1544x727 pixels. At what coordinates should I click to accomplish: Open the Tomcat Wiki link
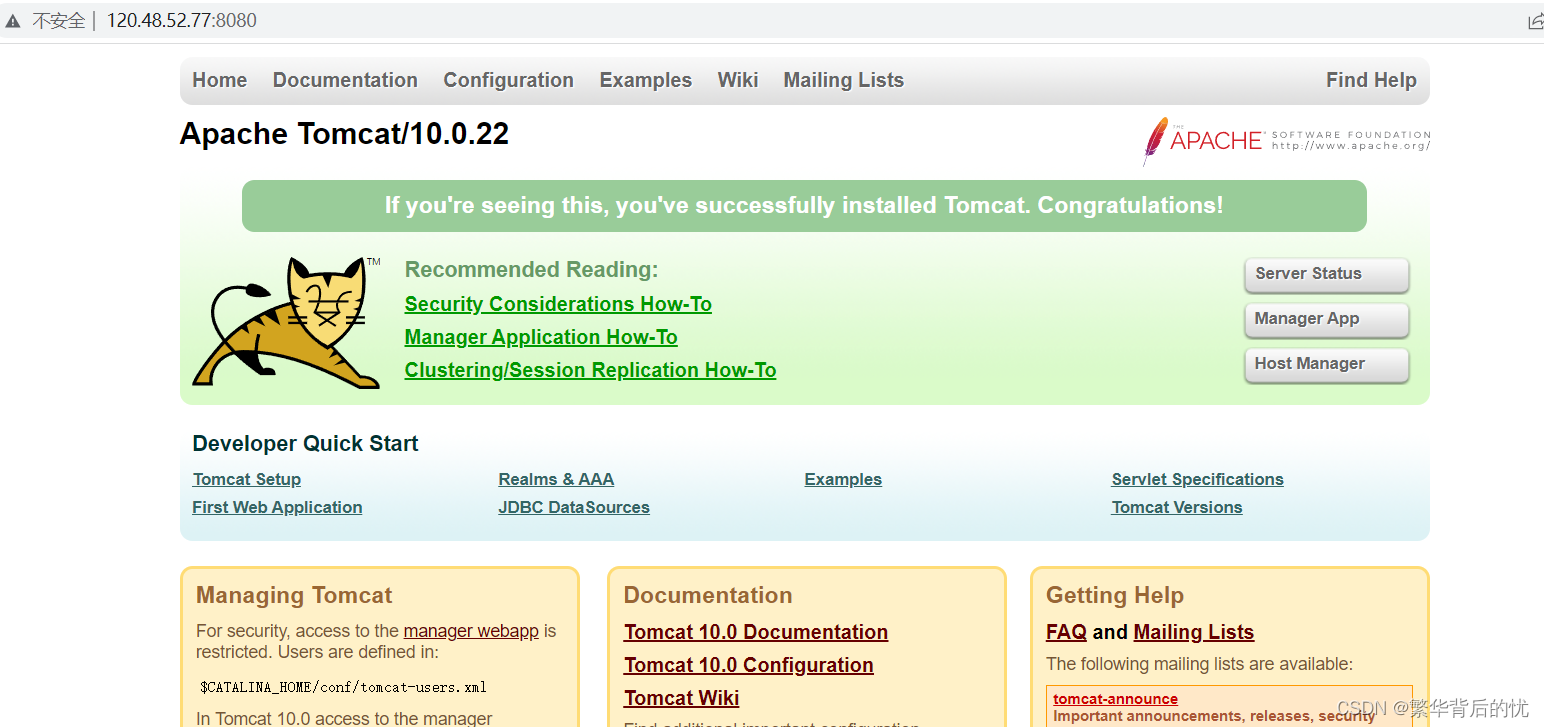pos(682,698)
